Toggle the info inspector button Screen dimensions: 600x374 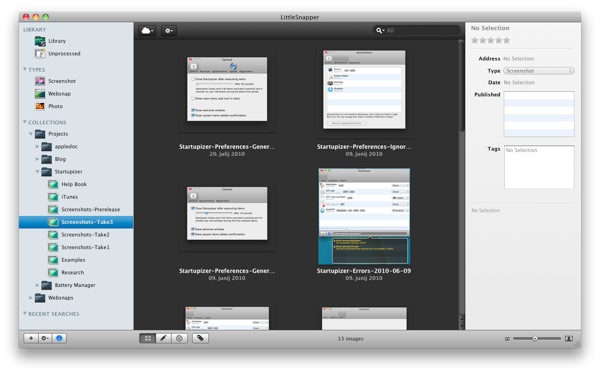coord(59,338)
